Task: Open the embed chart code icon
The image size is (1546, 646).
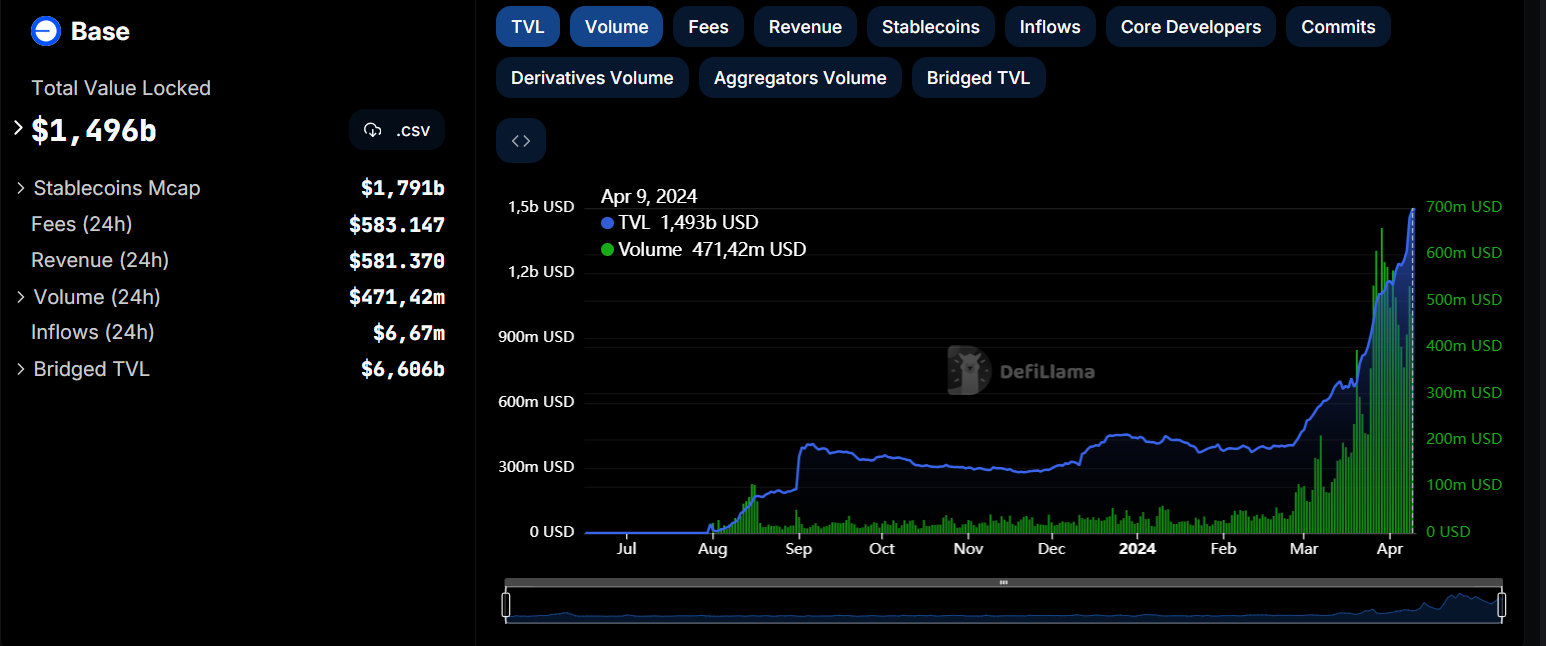Action: click(x=521, y=141)
